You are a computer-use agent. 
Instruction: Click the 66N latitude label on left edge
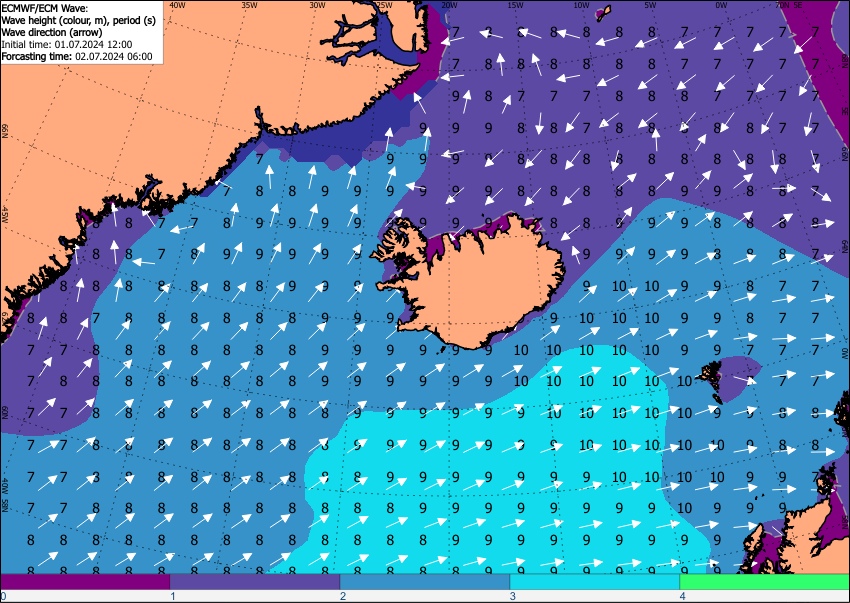[4, 130]
